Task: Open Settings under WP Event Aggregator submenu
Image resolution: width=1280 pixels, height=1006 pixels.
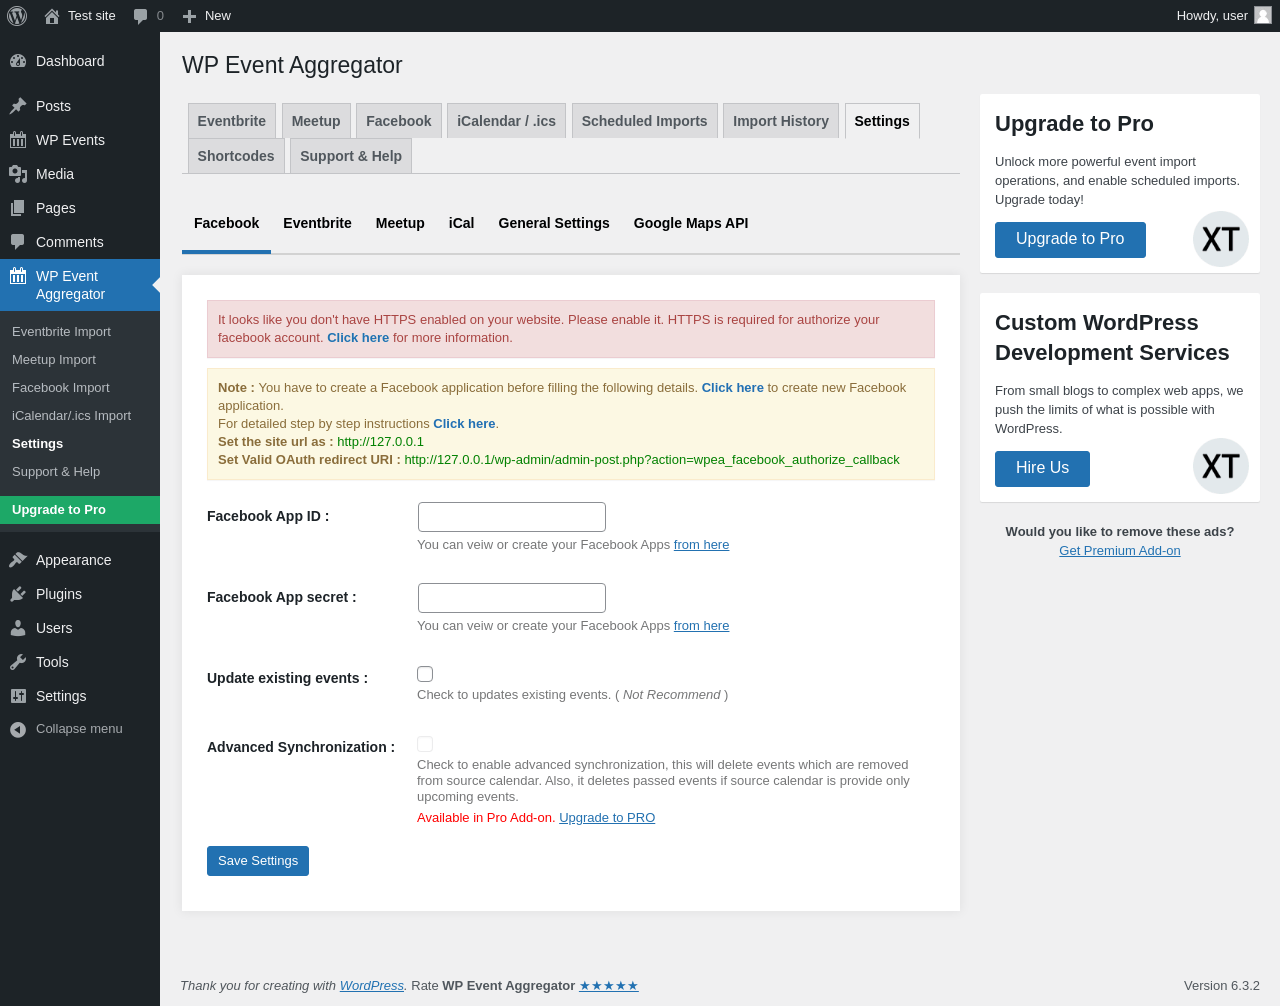Action: pyautogui.click(x=80, y=444)
